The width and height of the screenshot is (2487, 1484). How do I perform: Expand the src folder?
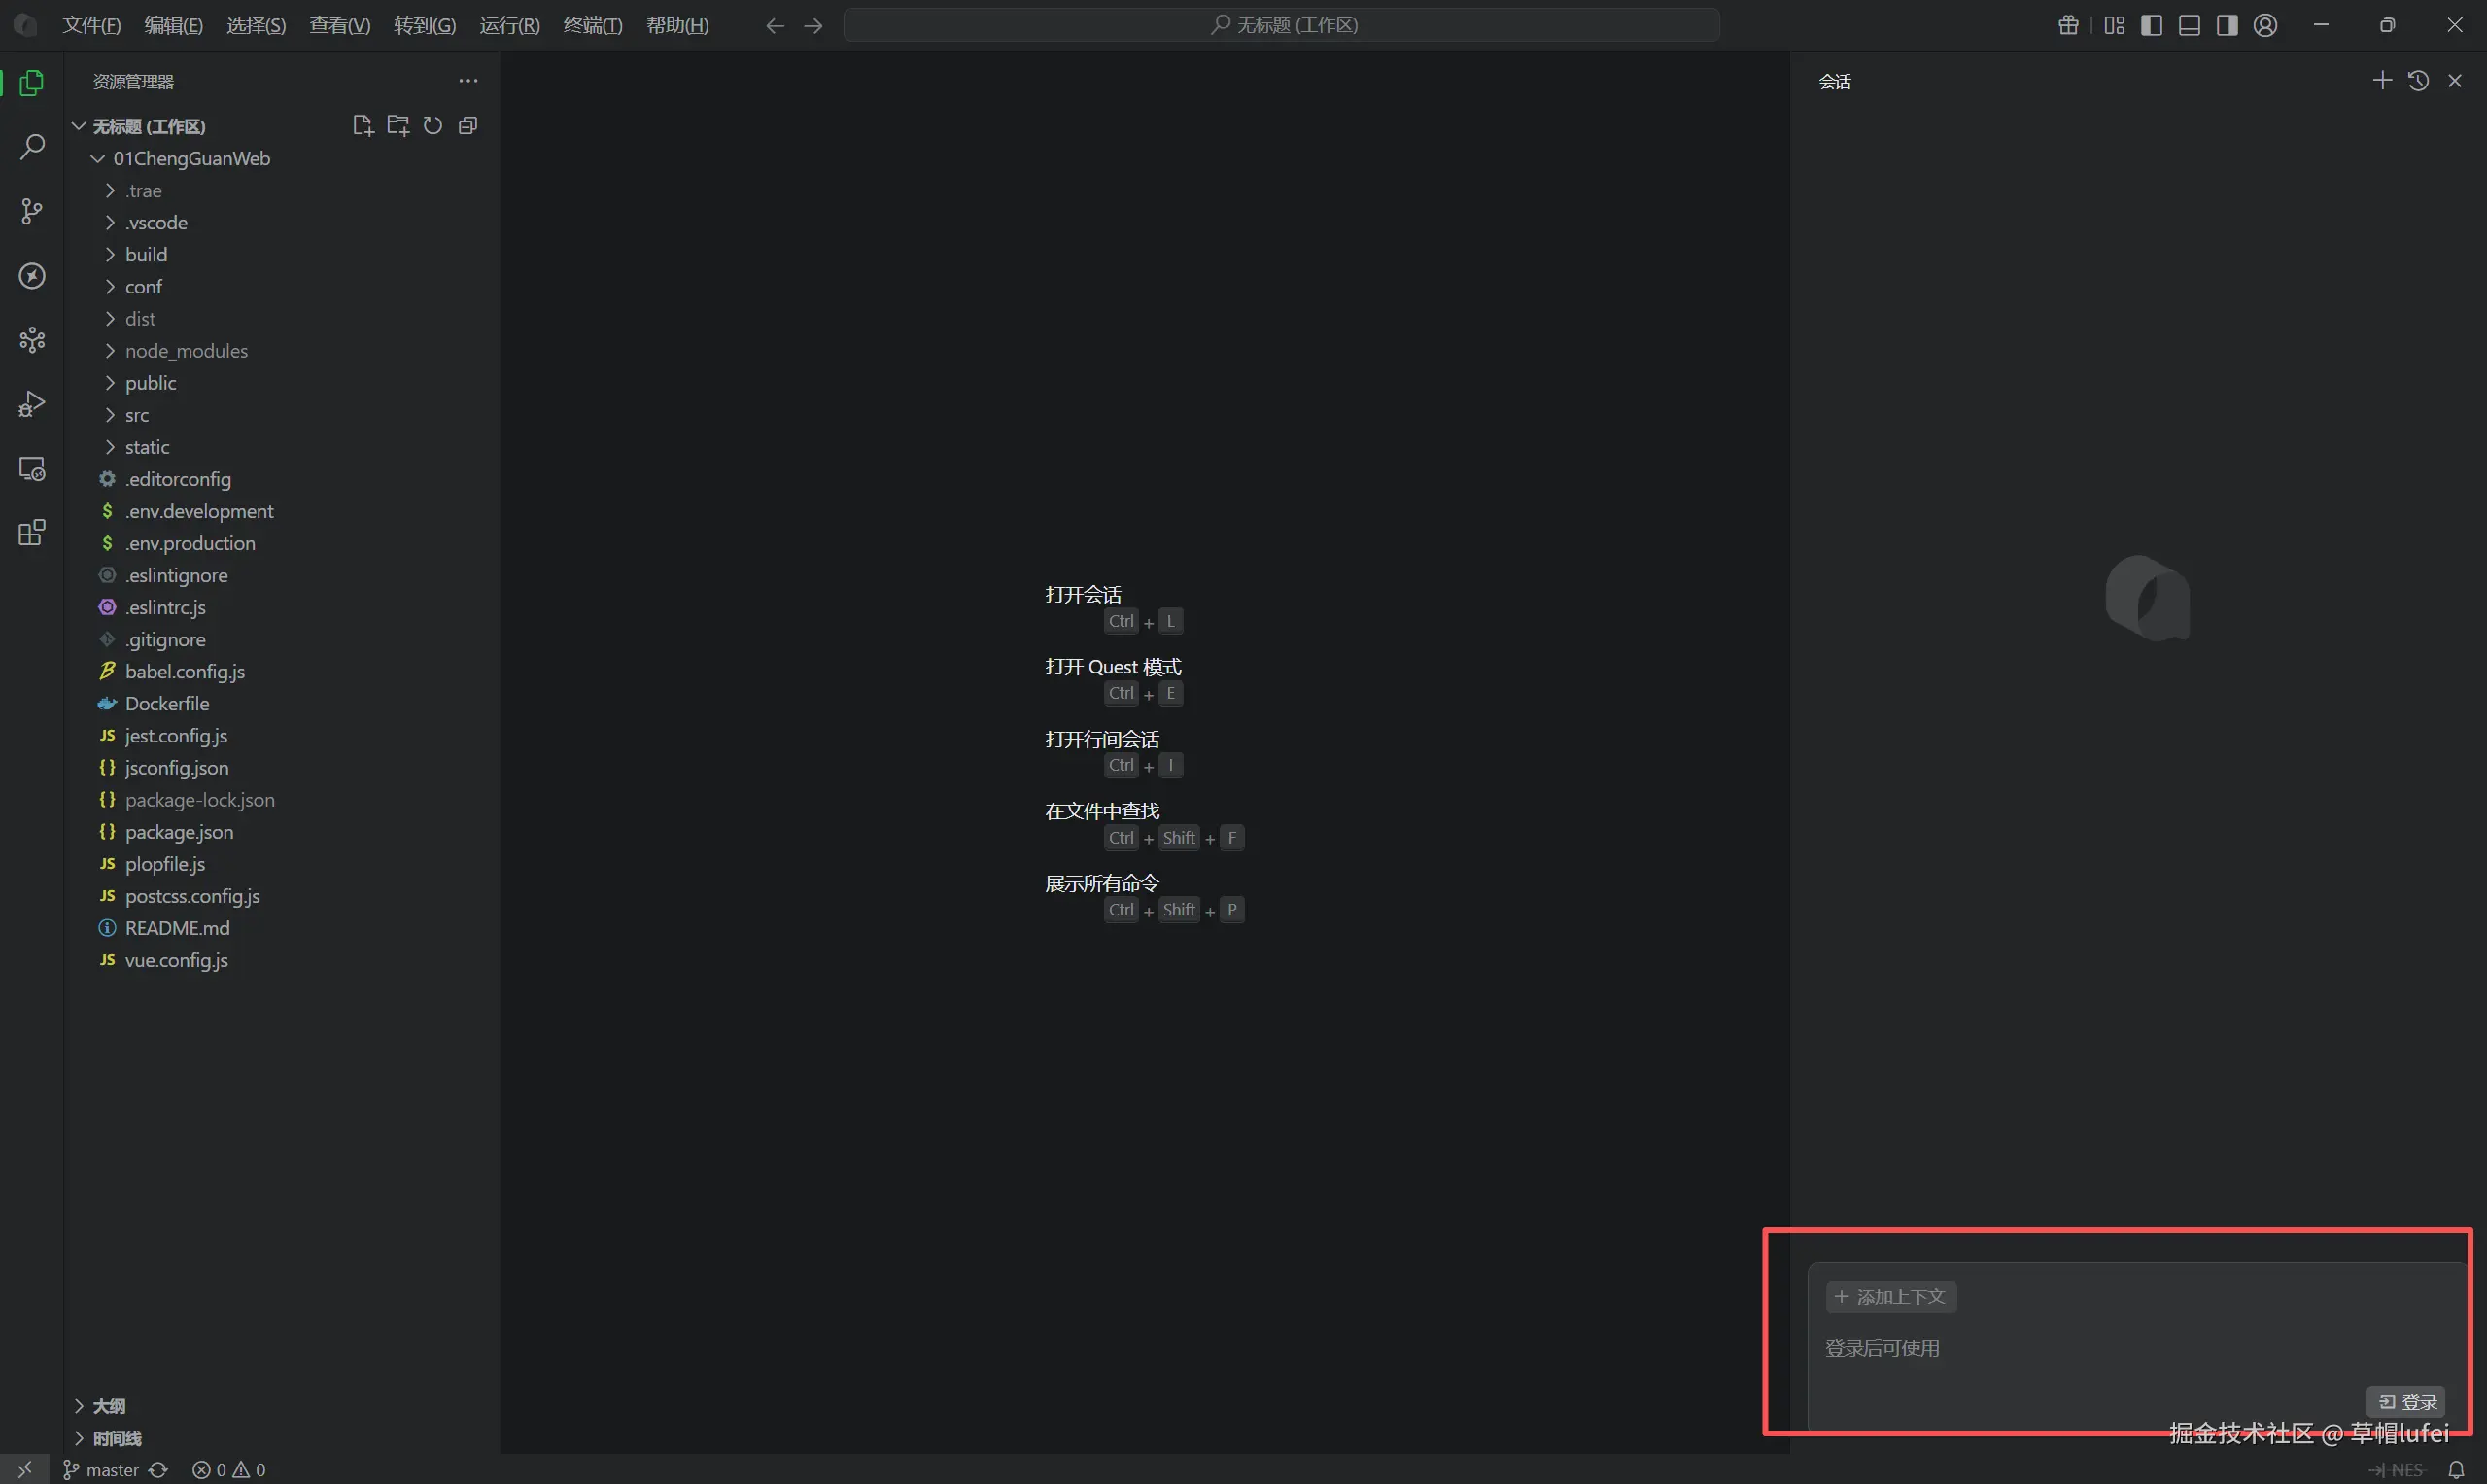pos(137,415)
